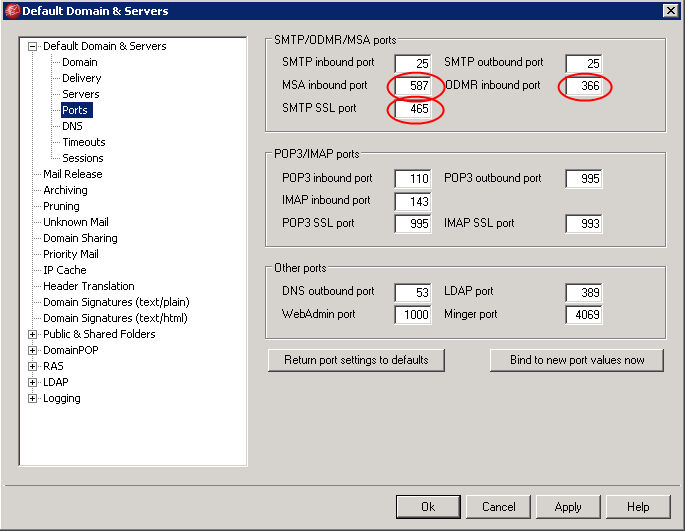Open the Servers settings page
Screen dimensions: 685x531
[81, 94]
